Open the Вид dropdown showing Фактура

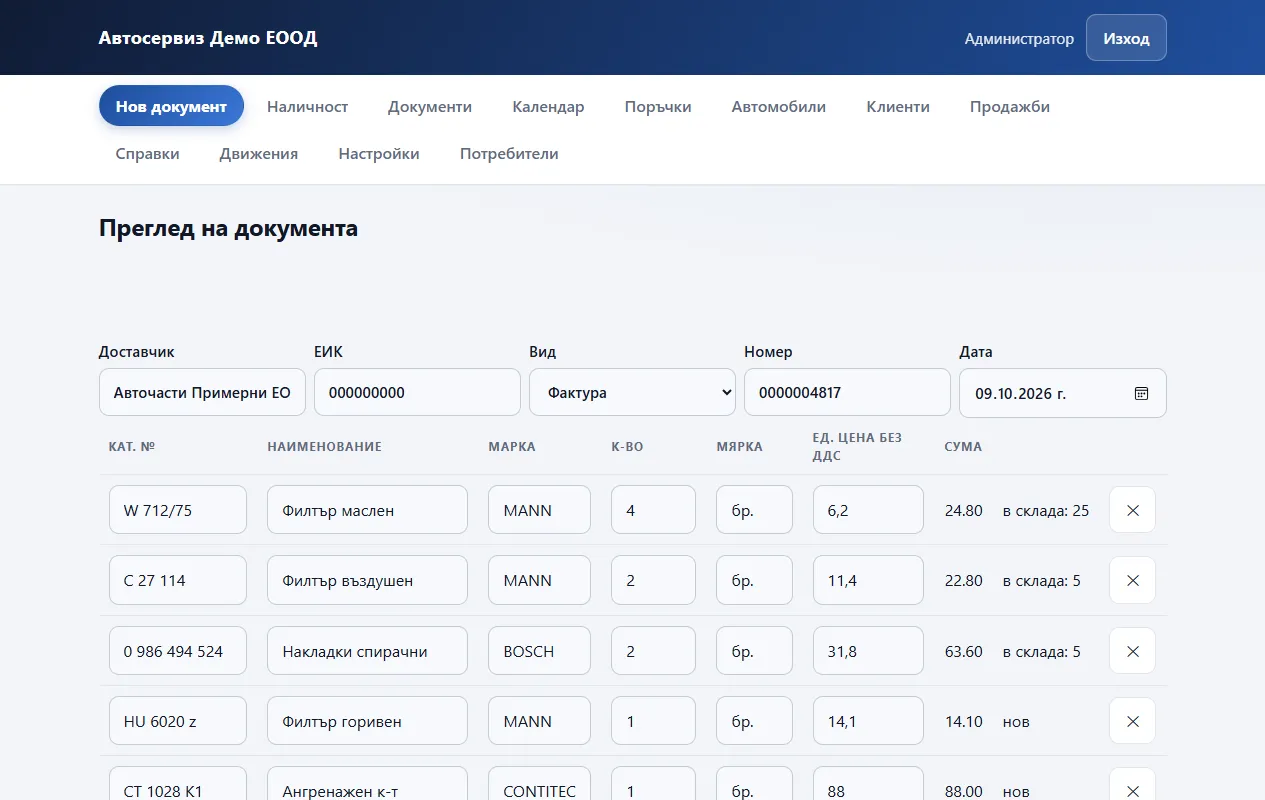tap(632, 392)
